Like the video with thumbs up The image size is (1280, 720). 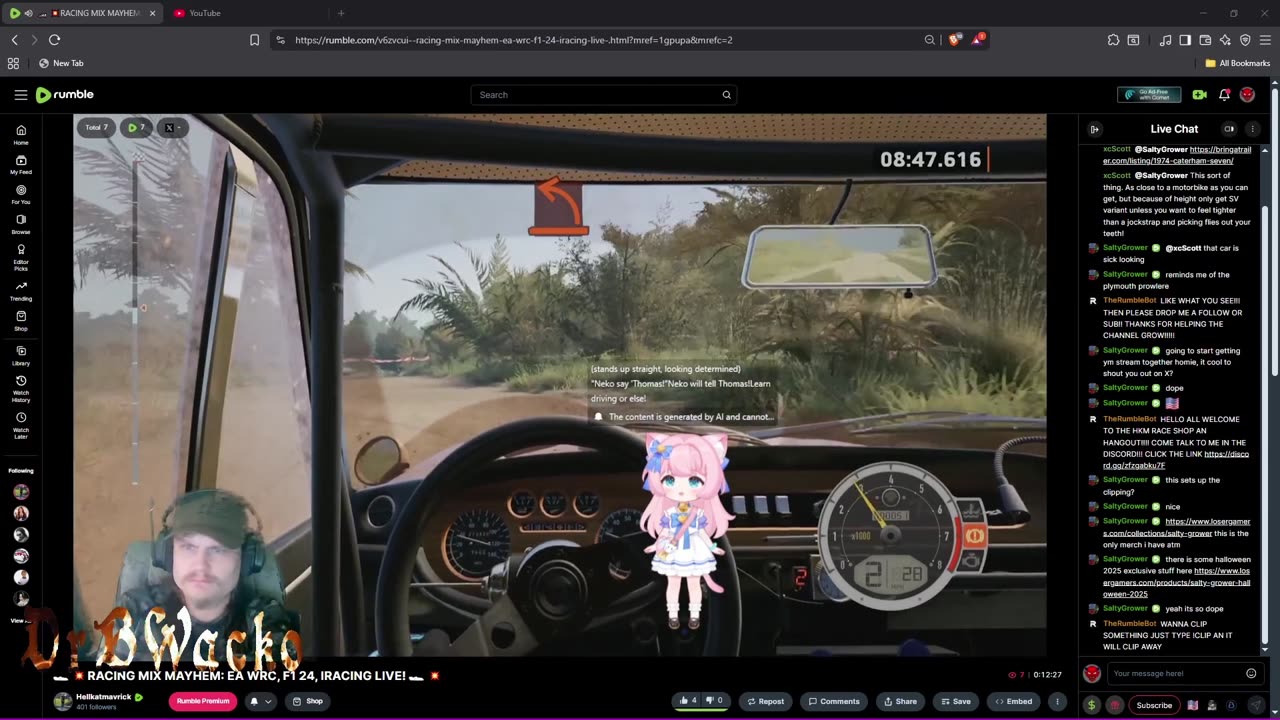(688, 701)
